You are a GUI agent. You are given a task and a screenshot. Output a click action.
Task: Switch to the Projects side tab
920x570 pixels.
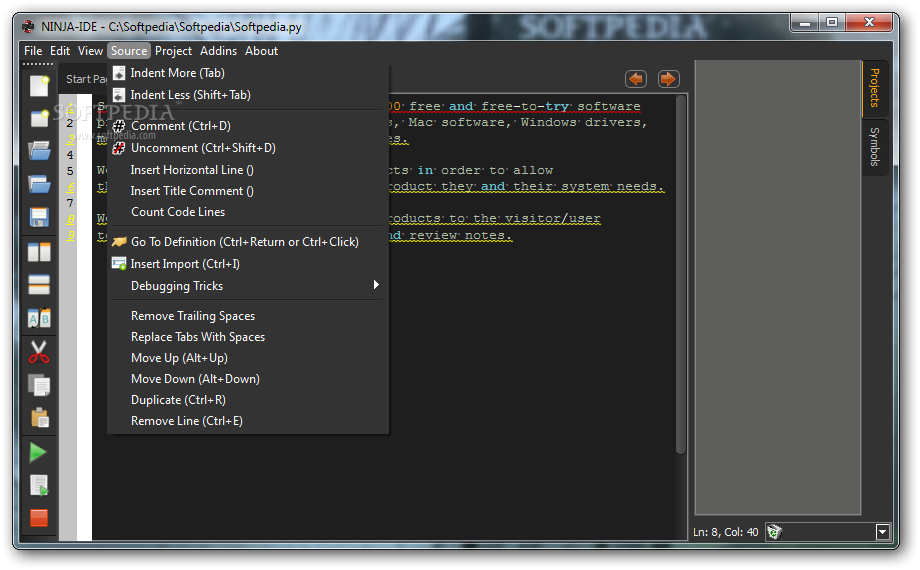(x=874, y=88)
